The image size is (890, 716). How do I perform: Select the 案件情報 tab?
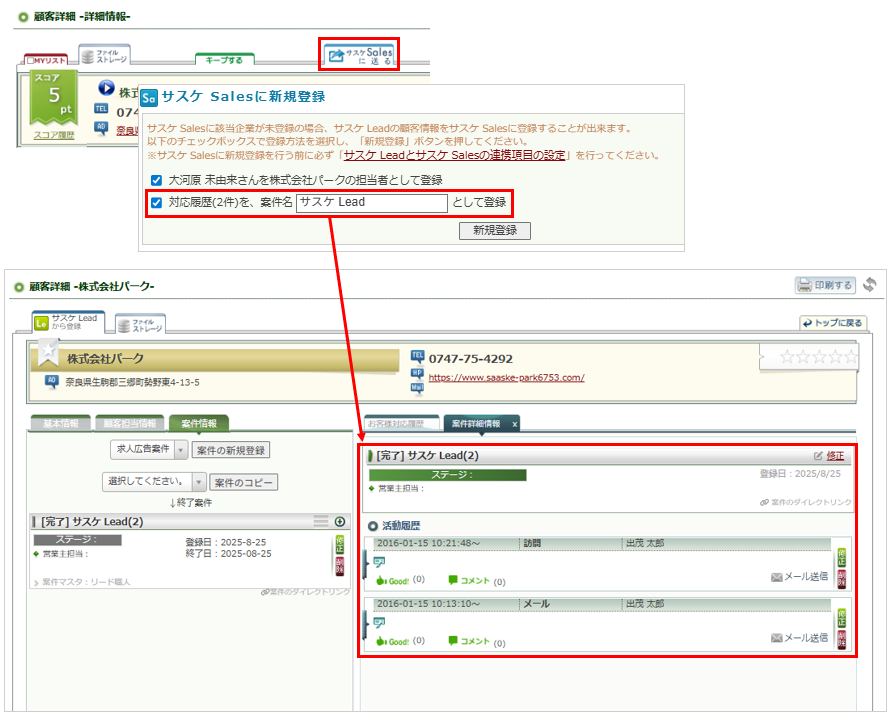pos(199,424)
